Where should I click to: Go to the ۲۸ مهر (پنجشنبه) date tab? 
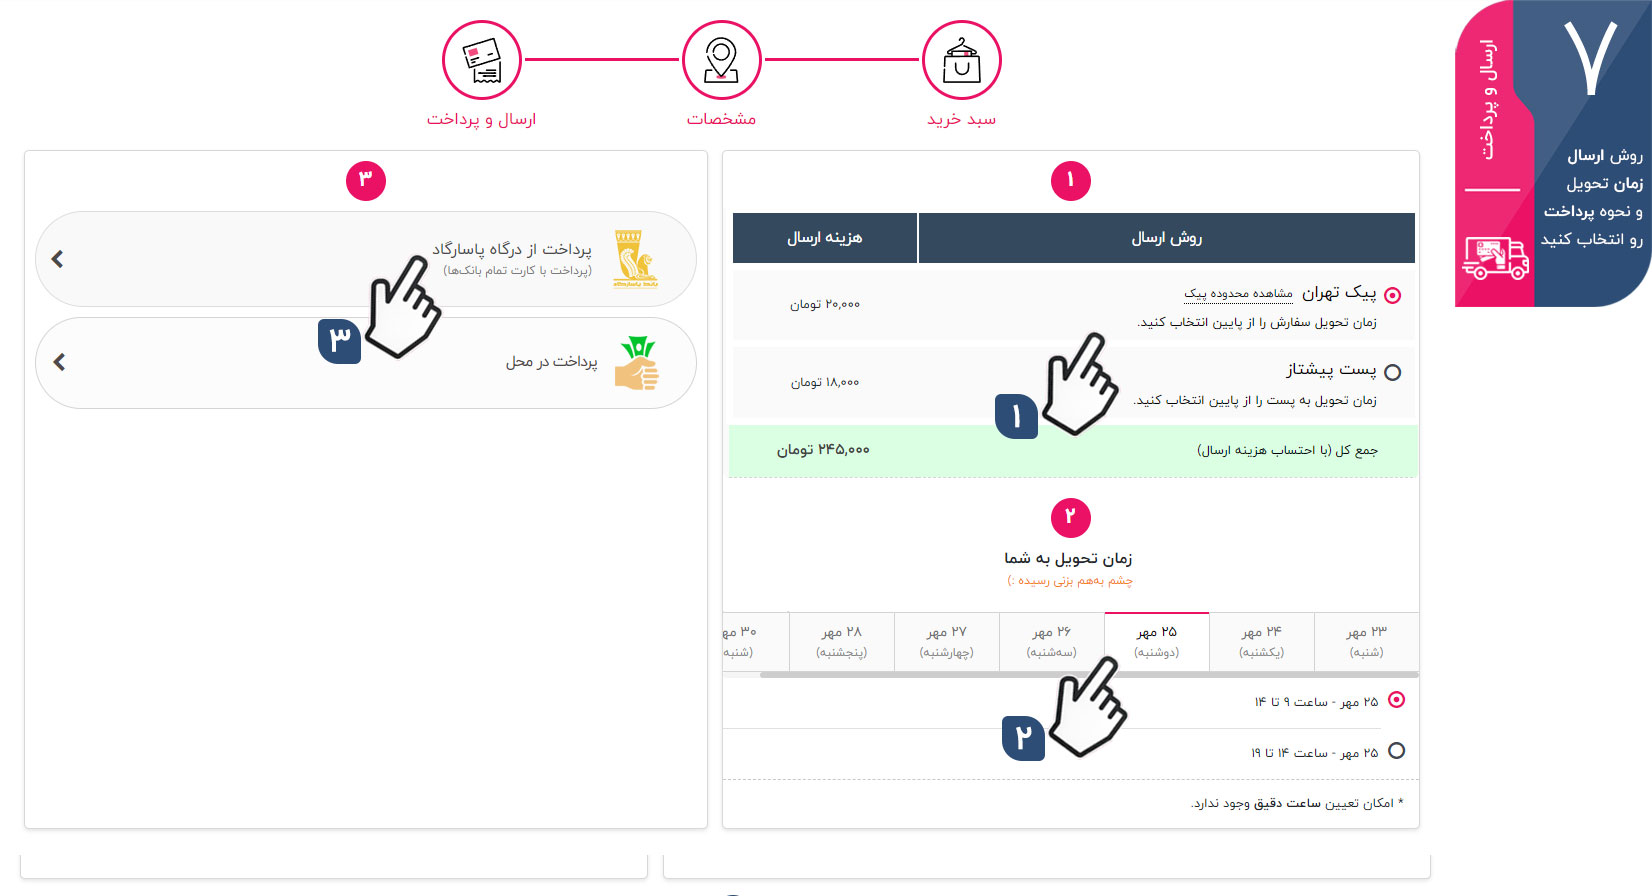coord(841,641)
